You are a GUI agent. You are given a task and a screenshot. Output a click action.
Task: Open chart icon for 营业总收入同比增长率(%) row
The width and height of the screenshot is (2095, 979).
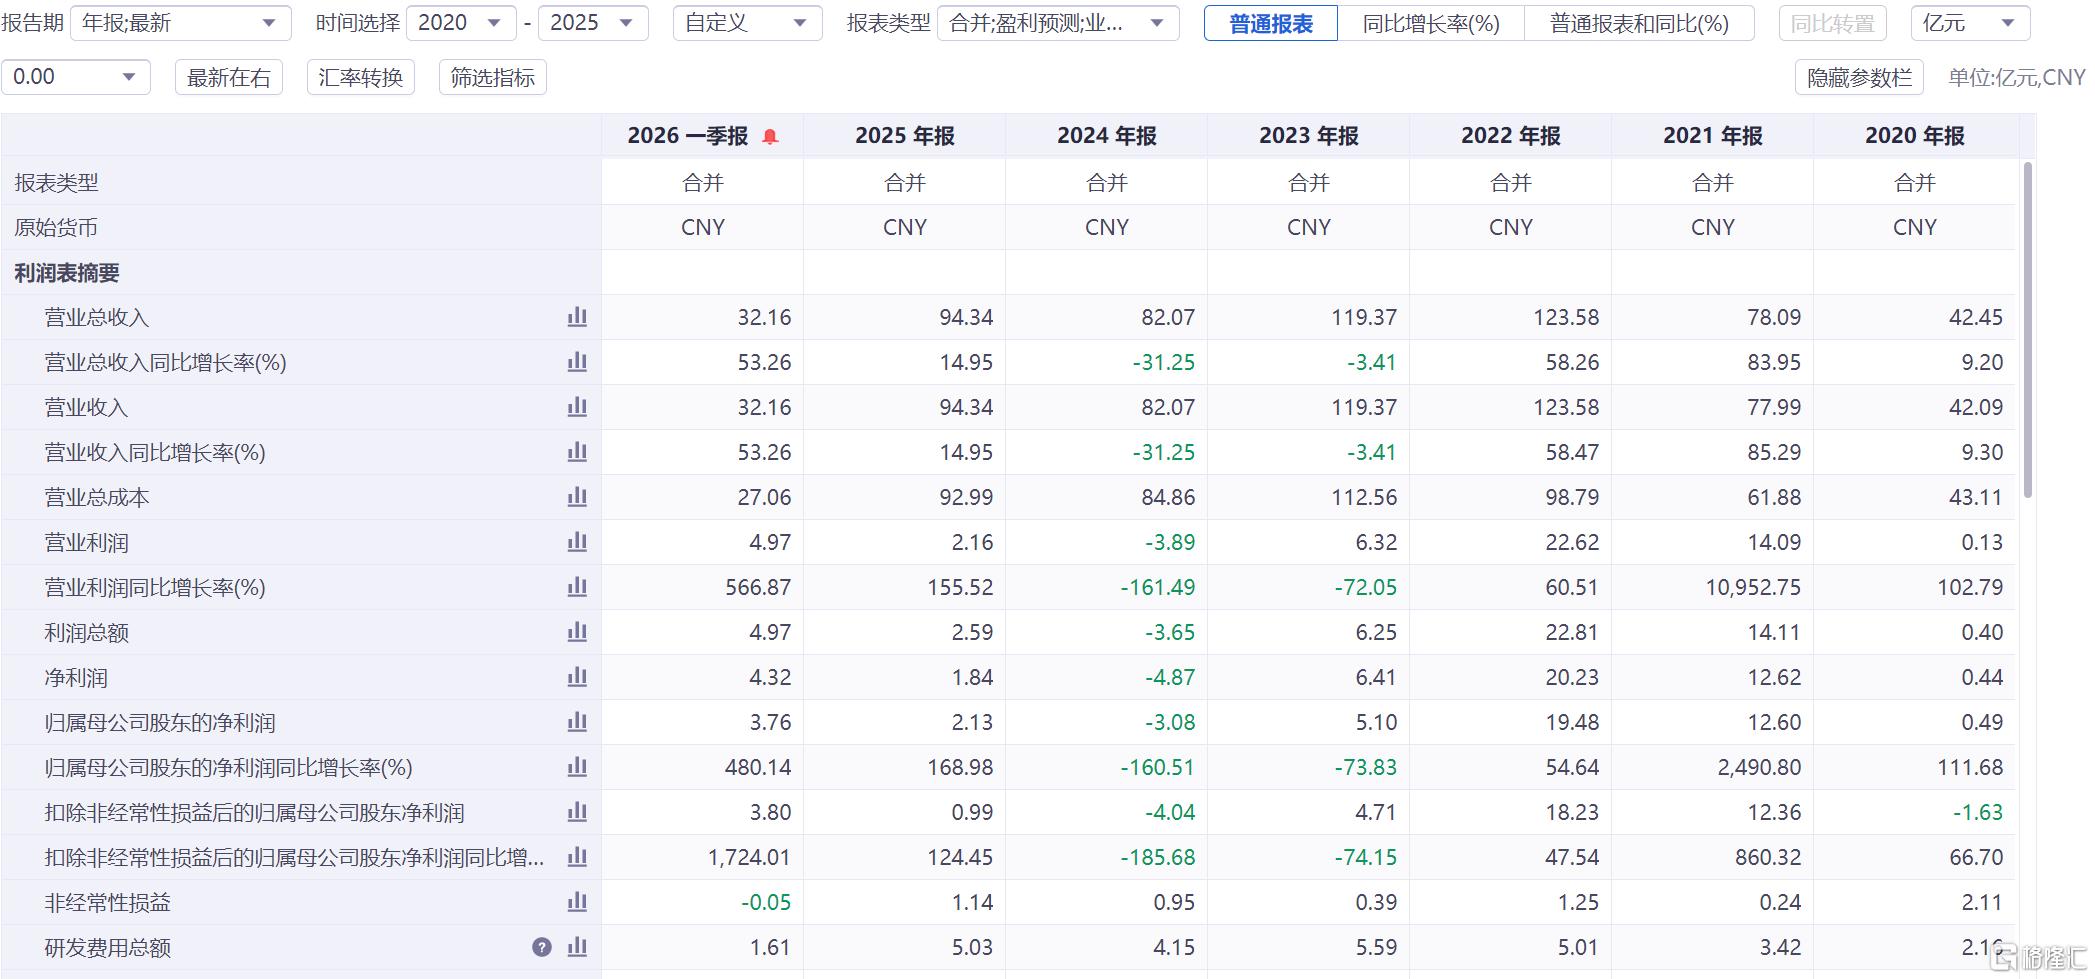pos(577,362)
